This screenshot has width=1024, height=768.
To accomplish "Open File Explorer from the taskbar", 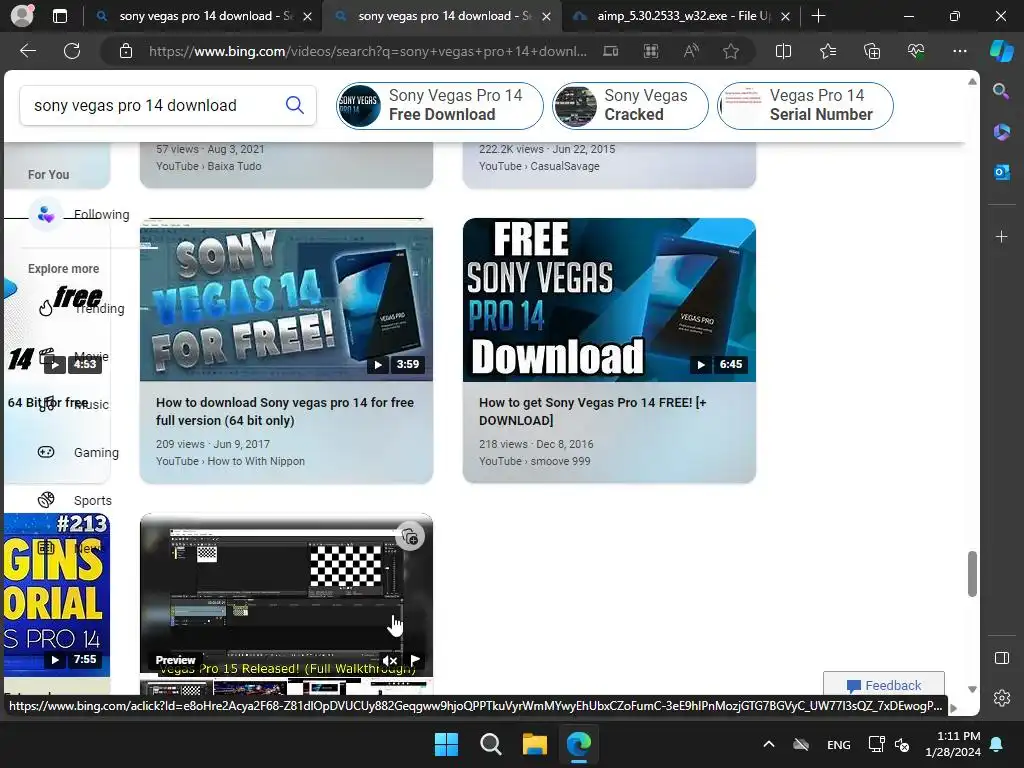I will [x=534, y=744].
